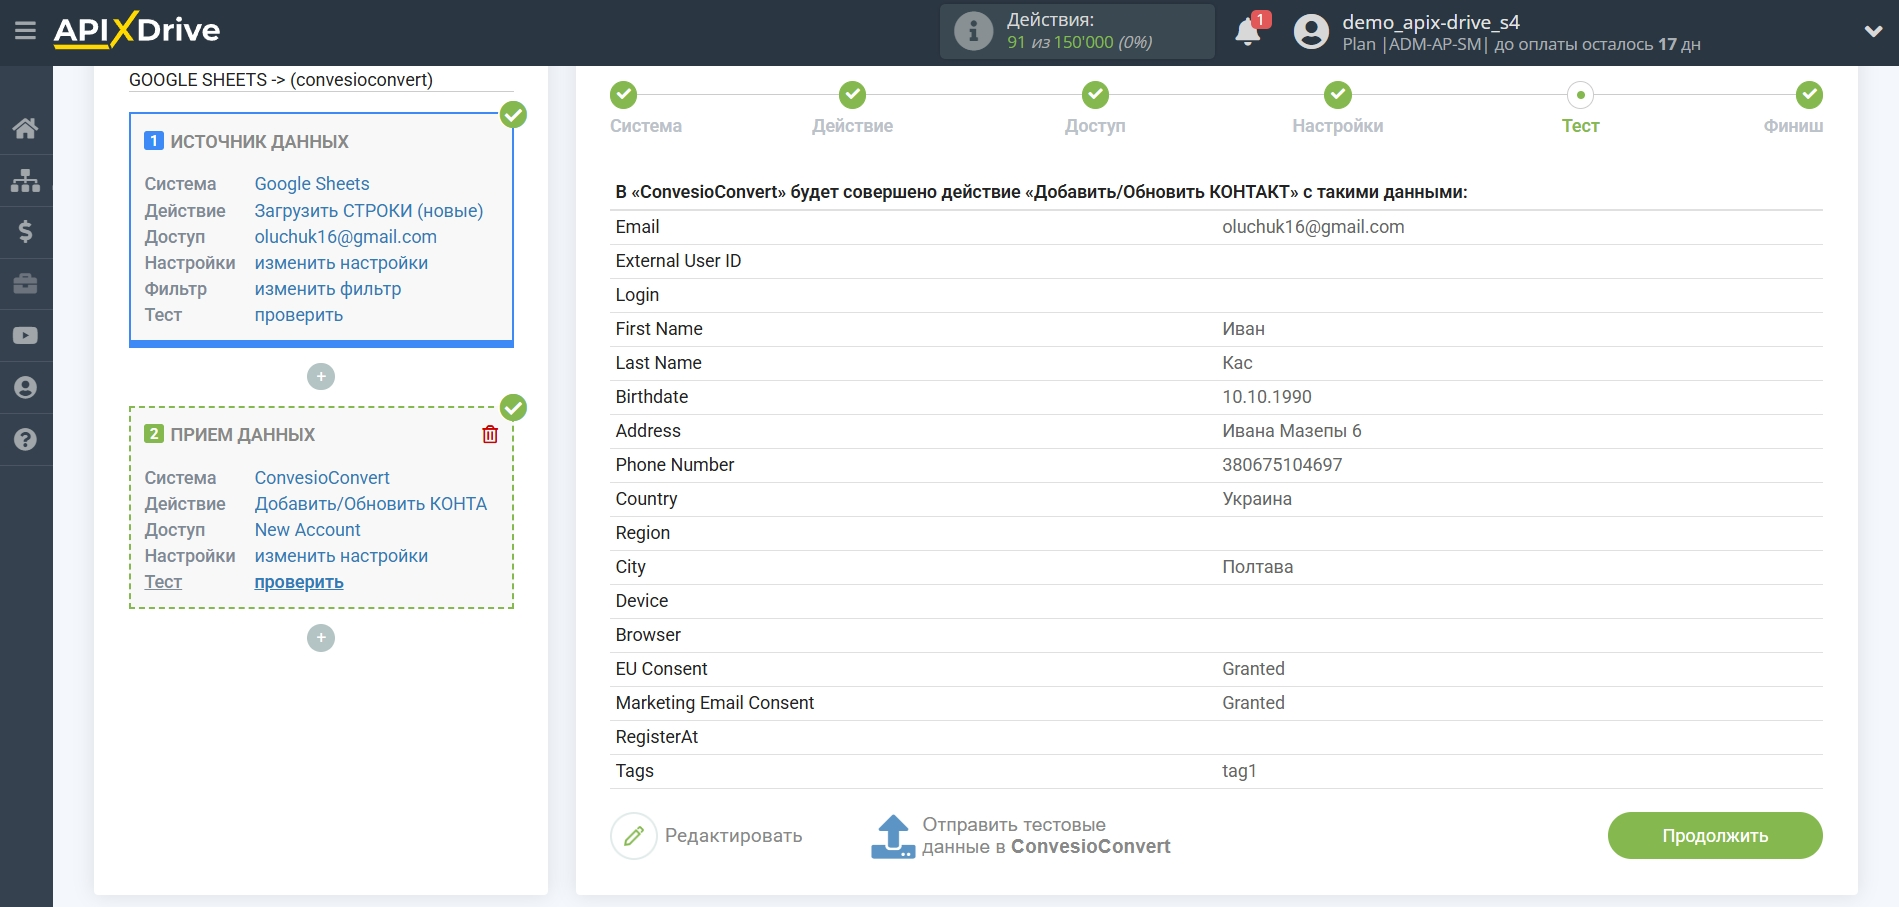Add a step below the data receiving block
Viewport: 1899px width, 907px height.
tap(321, 638)
